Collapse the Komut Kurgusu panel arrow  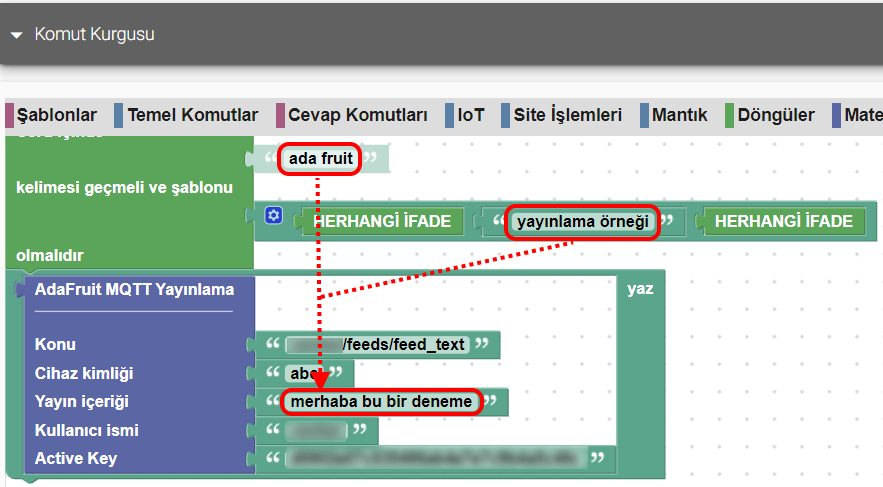[x=16, y=35]
